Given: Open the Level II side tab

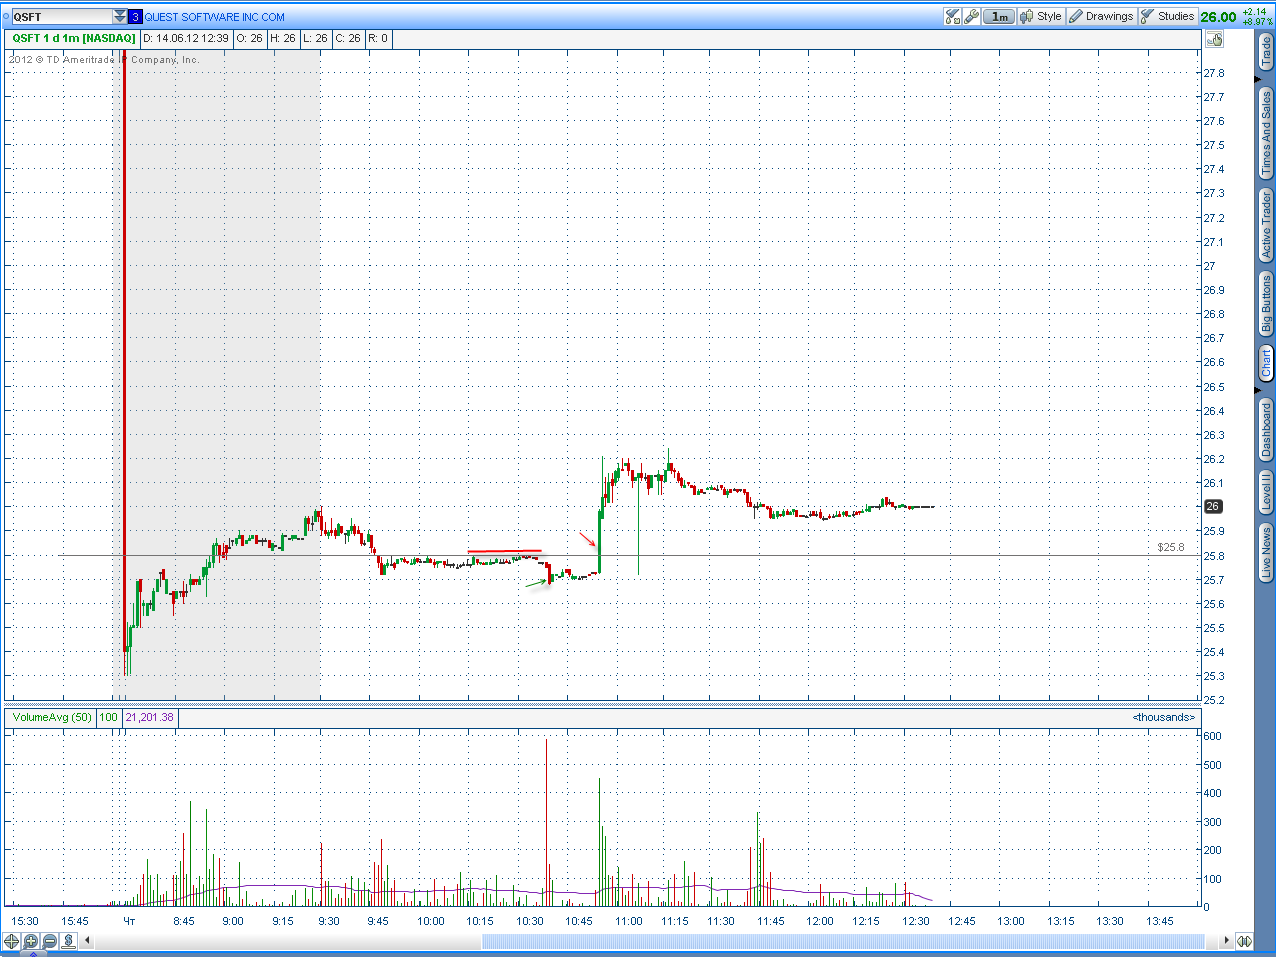Looking at the screenshot, I should (1266, 493).
